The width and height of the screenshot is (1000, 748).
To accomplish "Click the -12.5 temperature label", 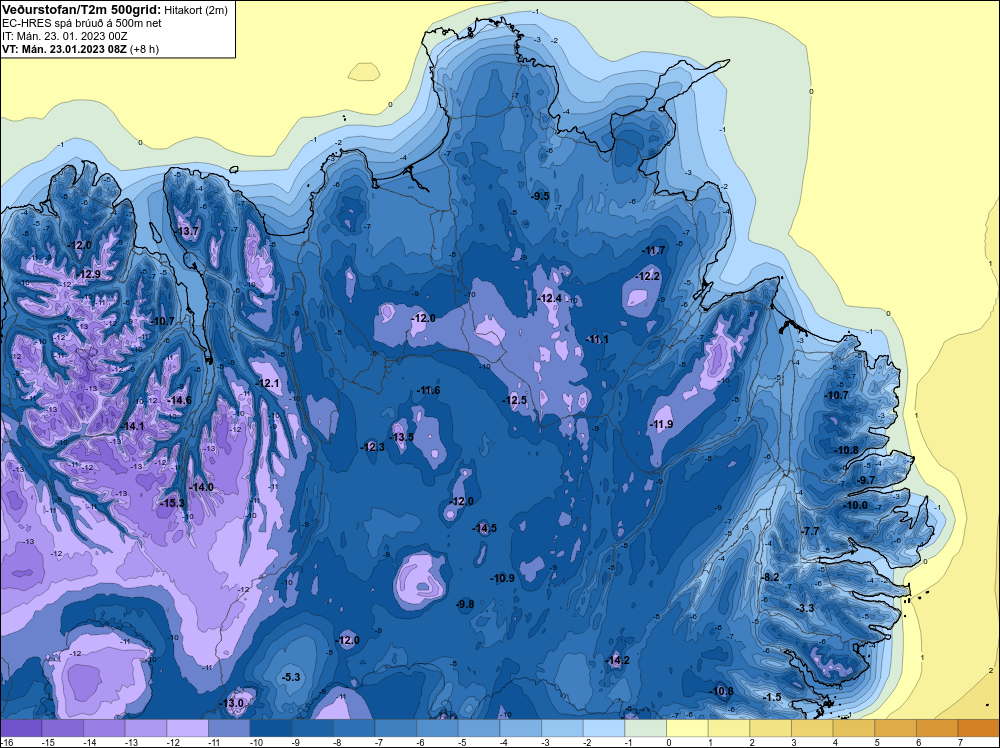I will tap(515, 400).
